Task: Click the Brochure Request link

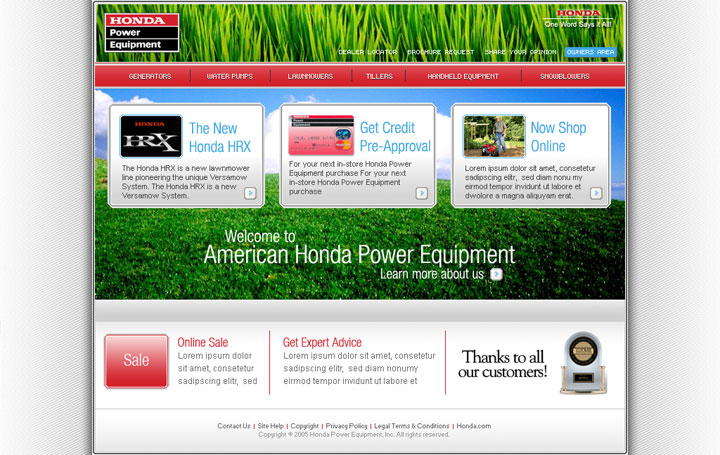Action: tap(440, 52)
